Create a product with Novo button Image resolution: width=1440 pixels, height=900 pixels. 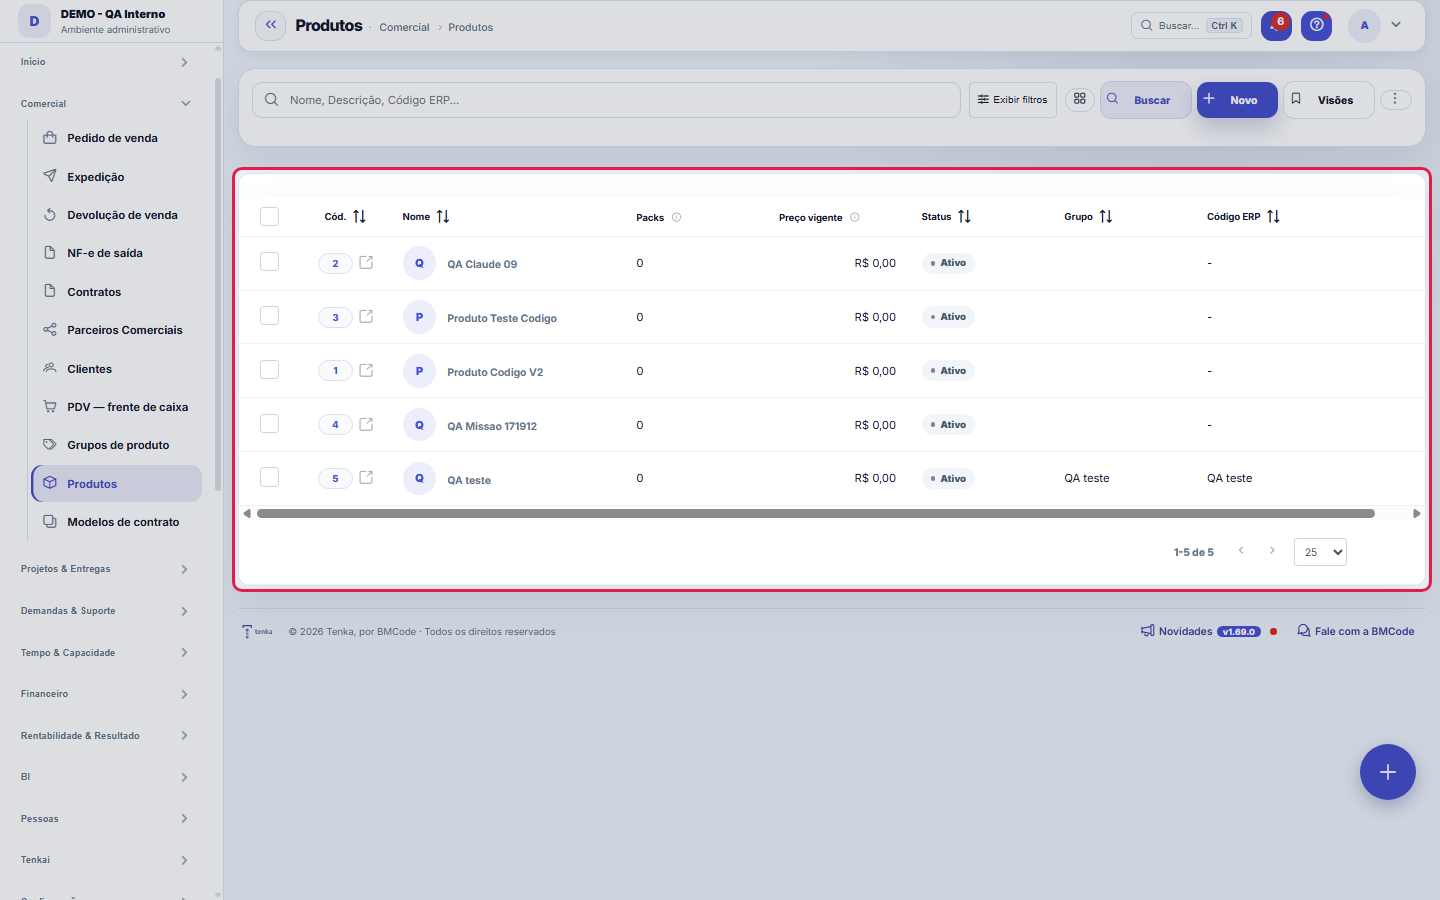tap(1237, 100)
